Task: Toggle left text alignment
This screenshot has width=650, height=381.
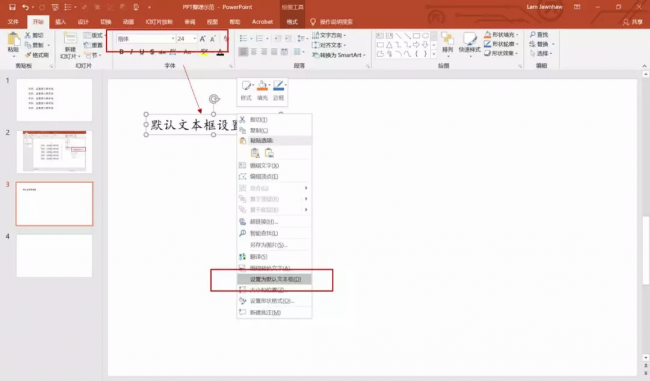Action: 243,52
